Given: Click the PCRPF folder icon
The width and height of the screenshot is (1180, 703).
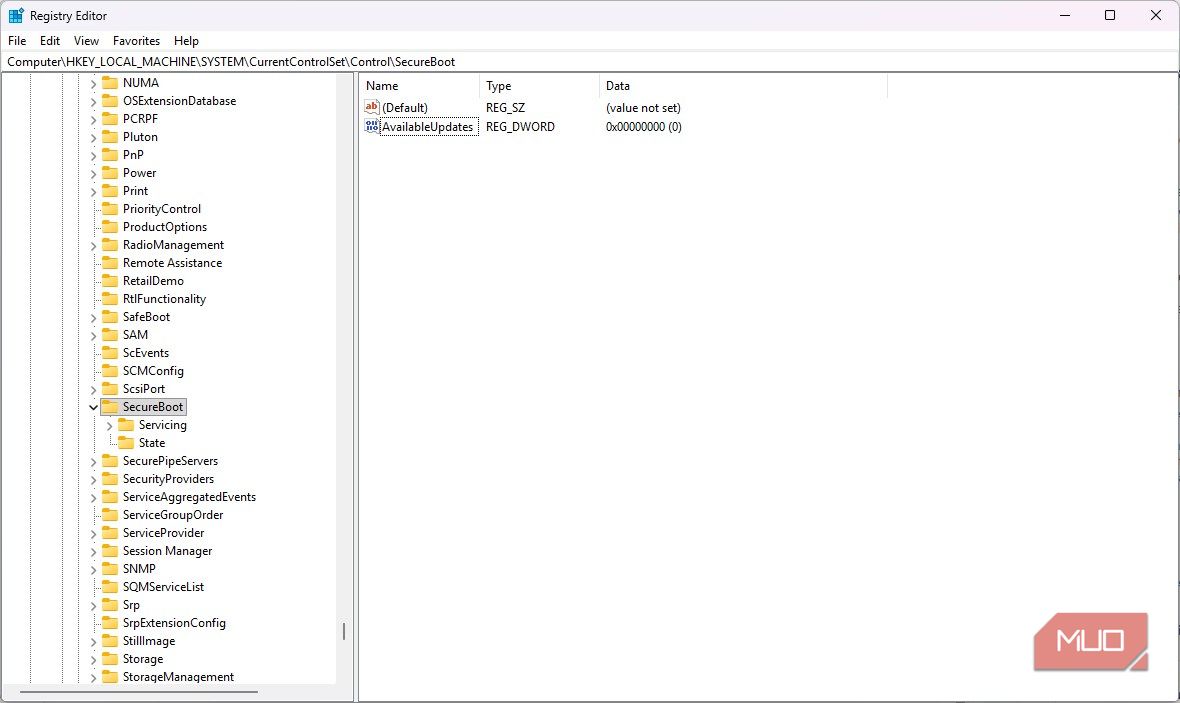Looking at the screenshot, I should 110,118.
